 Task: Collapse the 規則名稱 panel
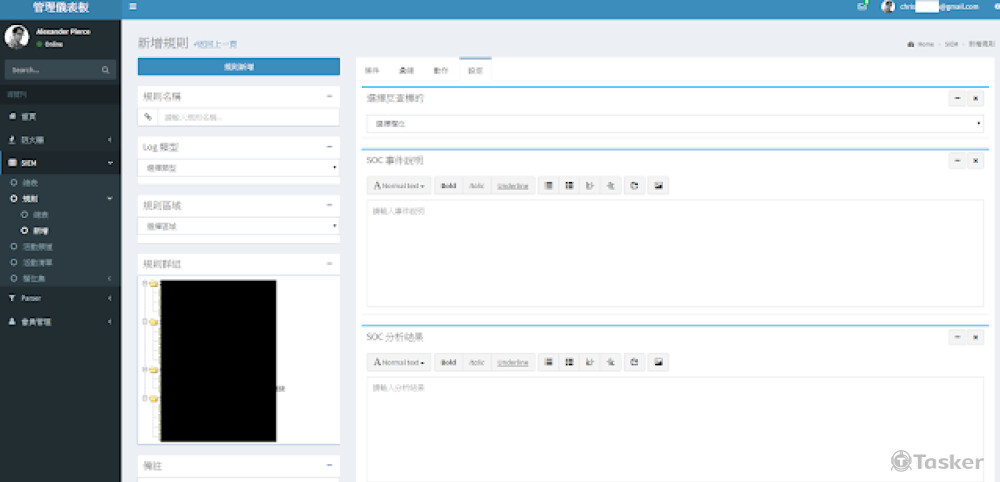click(x=329, y=96)
